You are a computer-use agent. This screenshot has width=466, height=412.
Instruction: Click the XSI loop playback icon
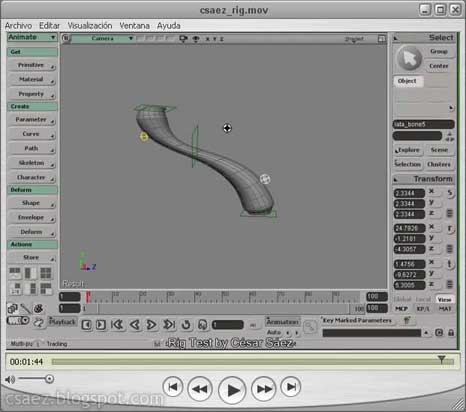coord(186,324)
